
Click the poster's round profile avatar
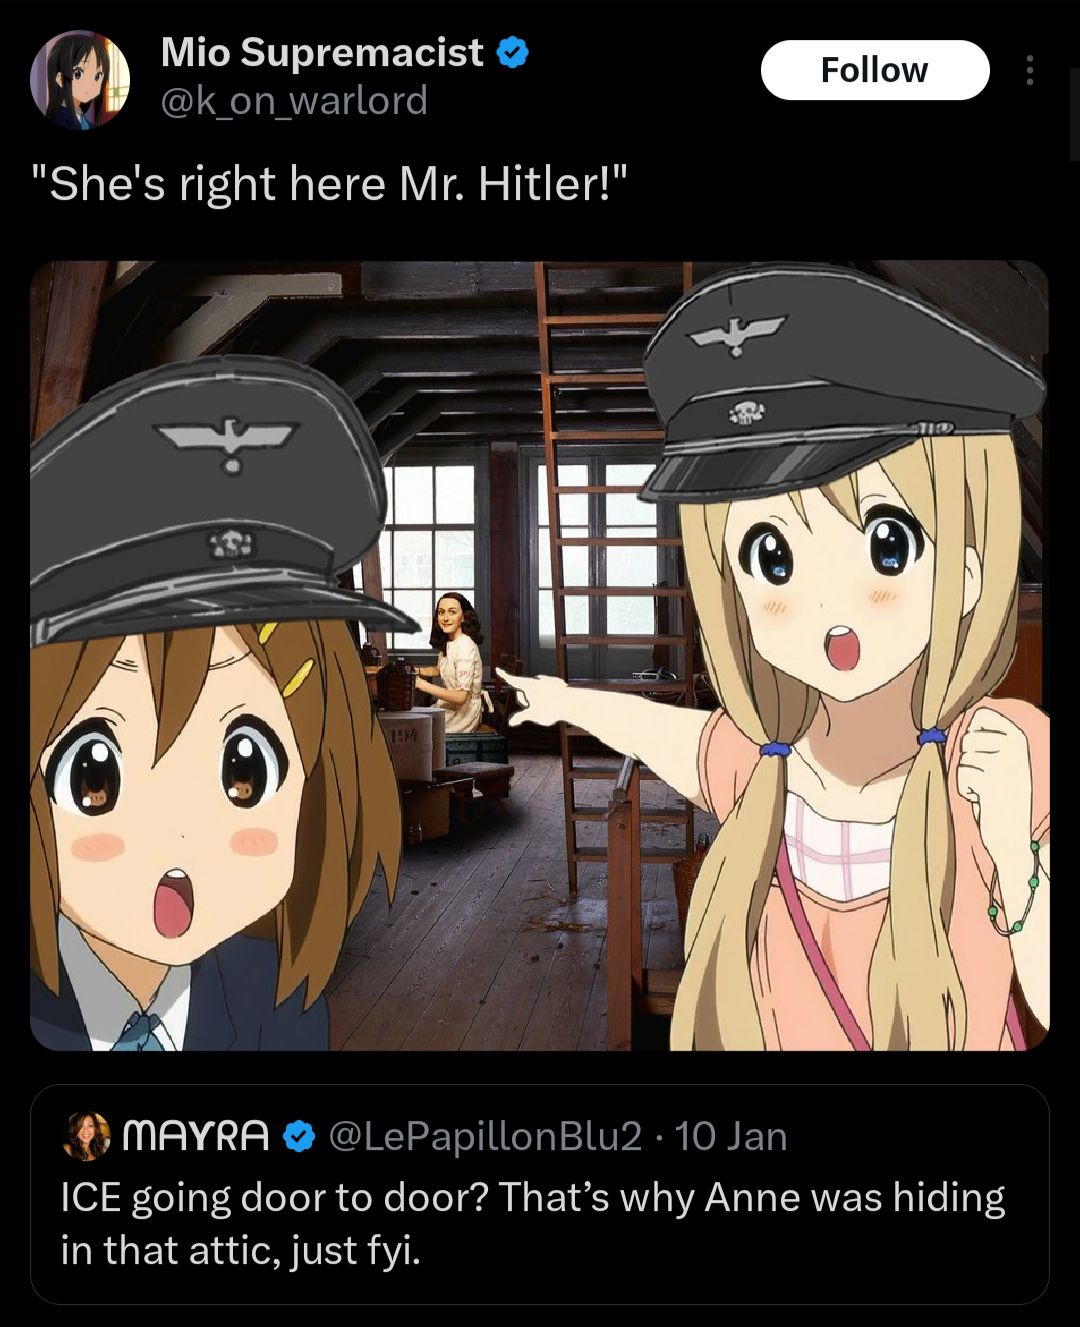click(80, 80)
